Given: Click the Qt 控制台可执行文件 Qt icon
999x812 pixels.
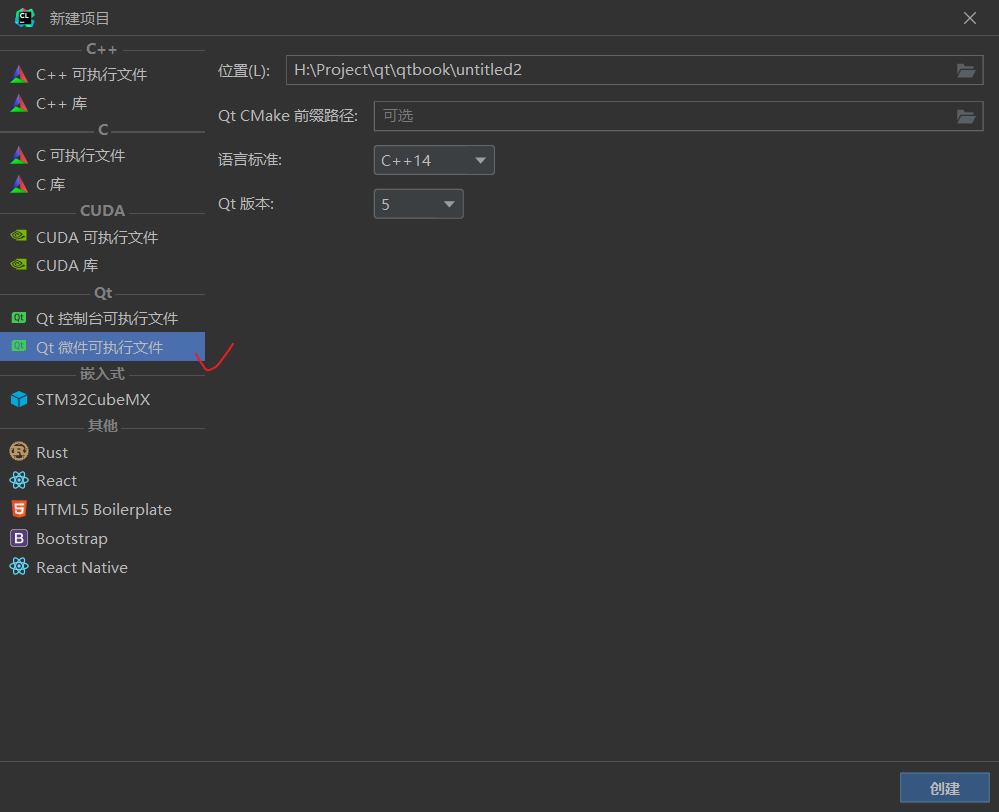Looking at the screenshot, I should (x=19, y=317).
